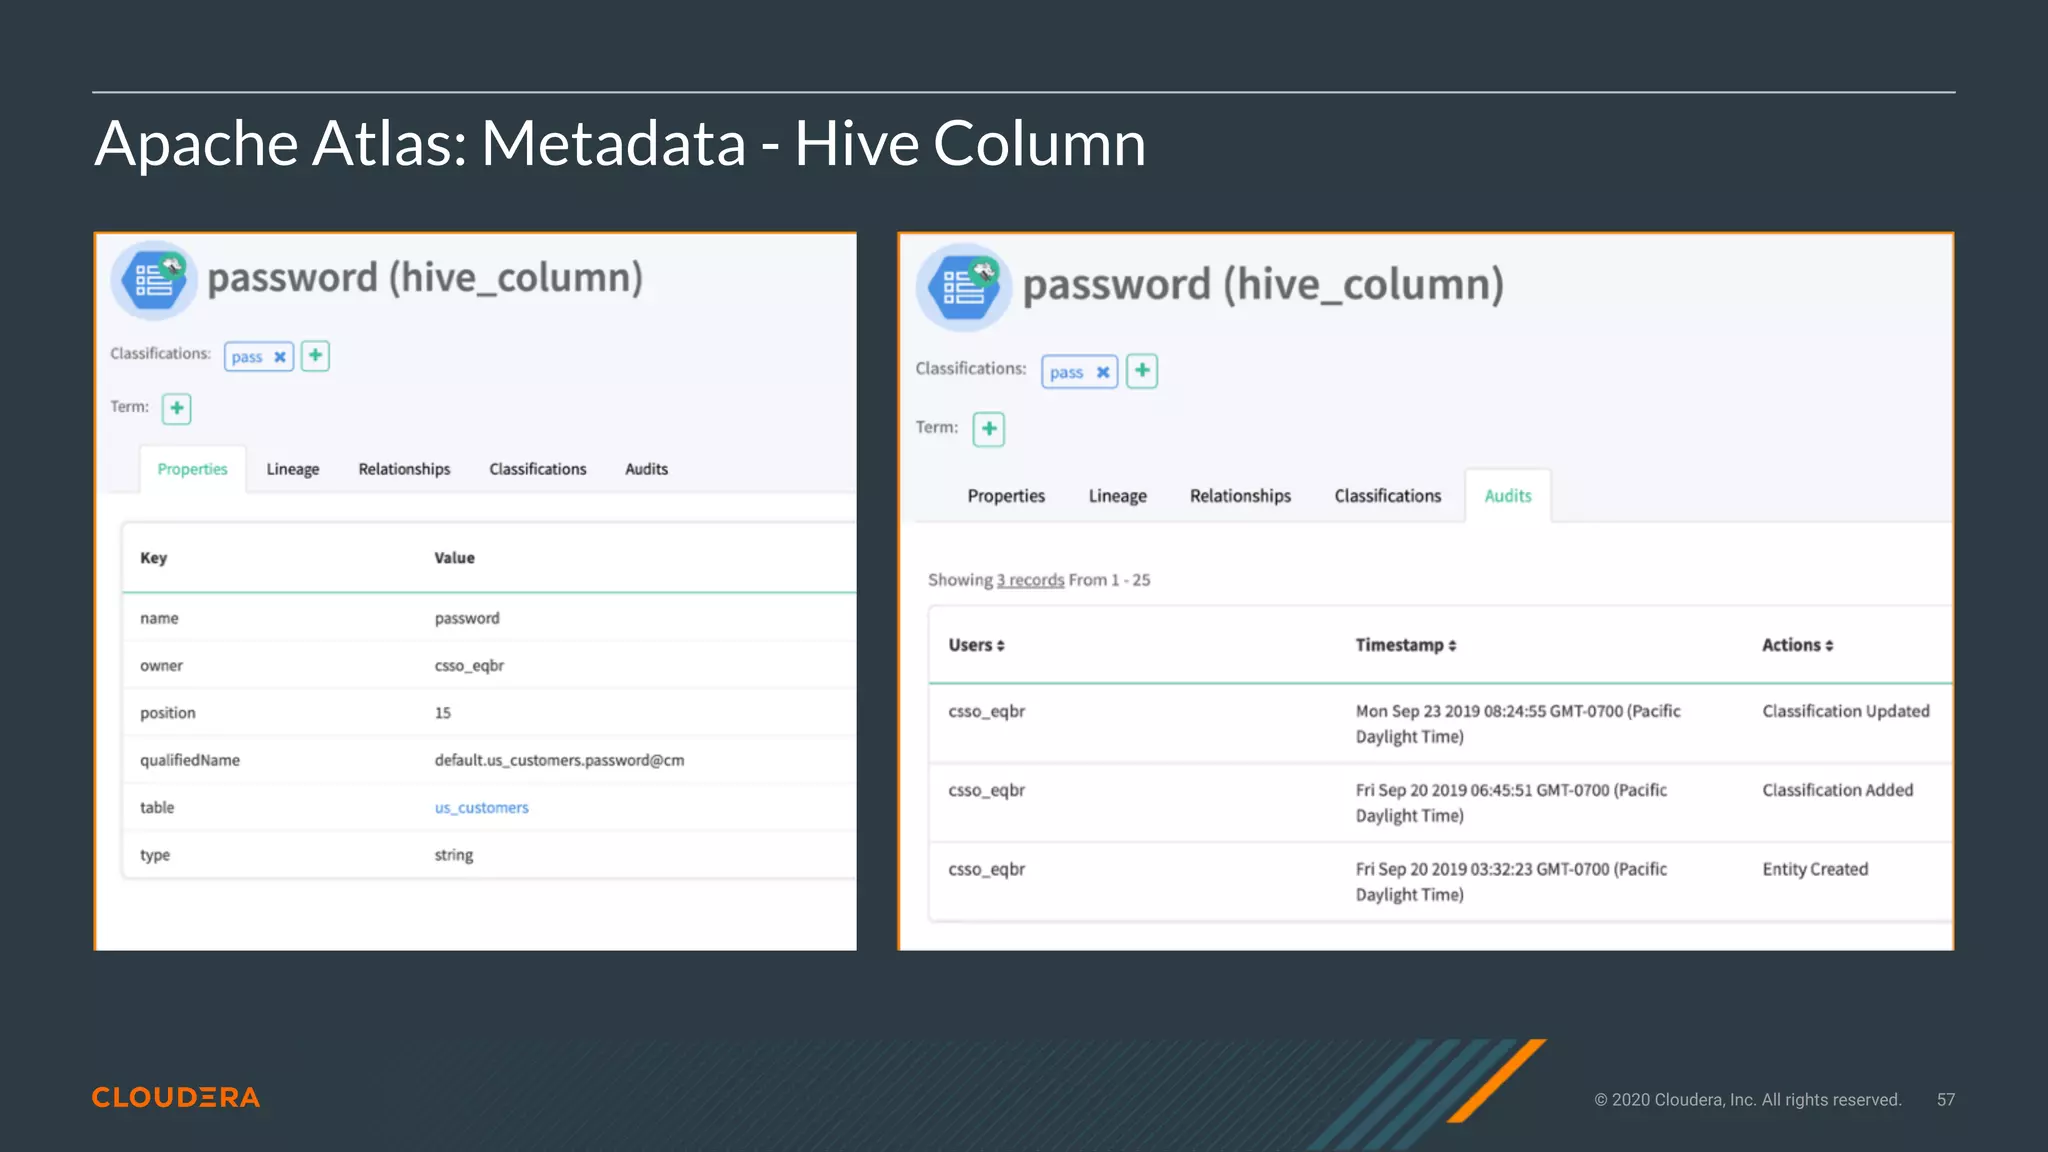Click the pass tag label in left panel
Image resolution: width=2048 pixels, height=1152 pixels.
[247, 357]
